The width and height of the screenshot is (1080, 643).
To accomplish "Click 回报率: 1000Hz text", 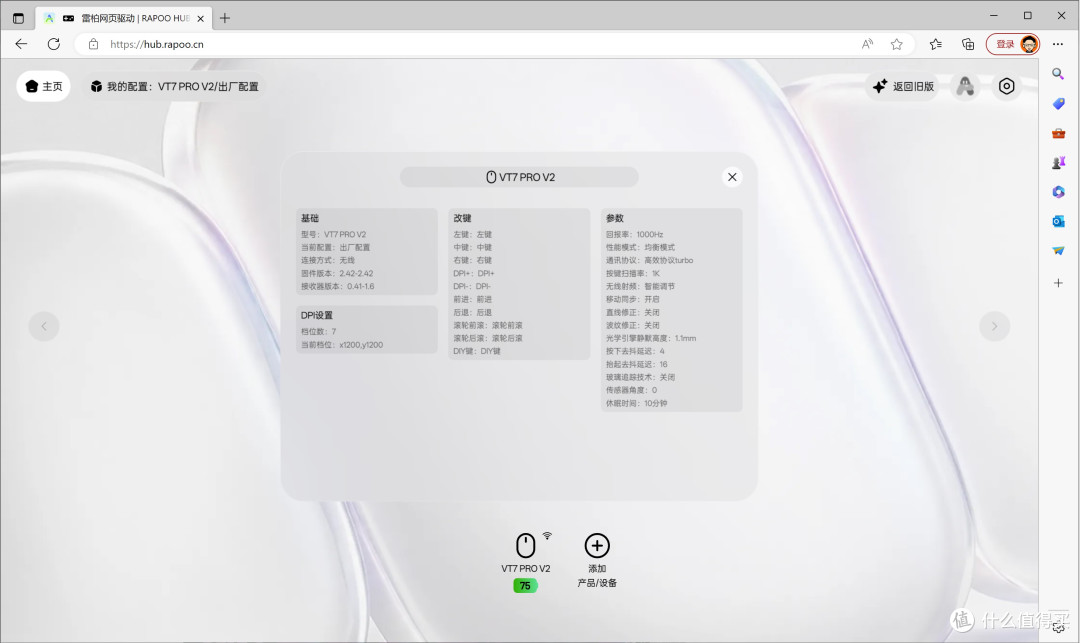I will (x=634, y=234).
